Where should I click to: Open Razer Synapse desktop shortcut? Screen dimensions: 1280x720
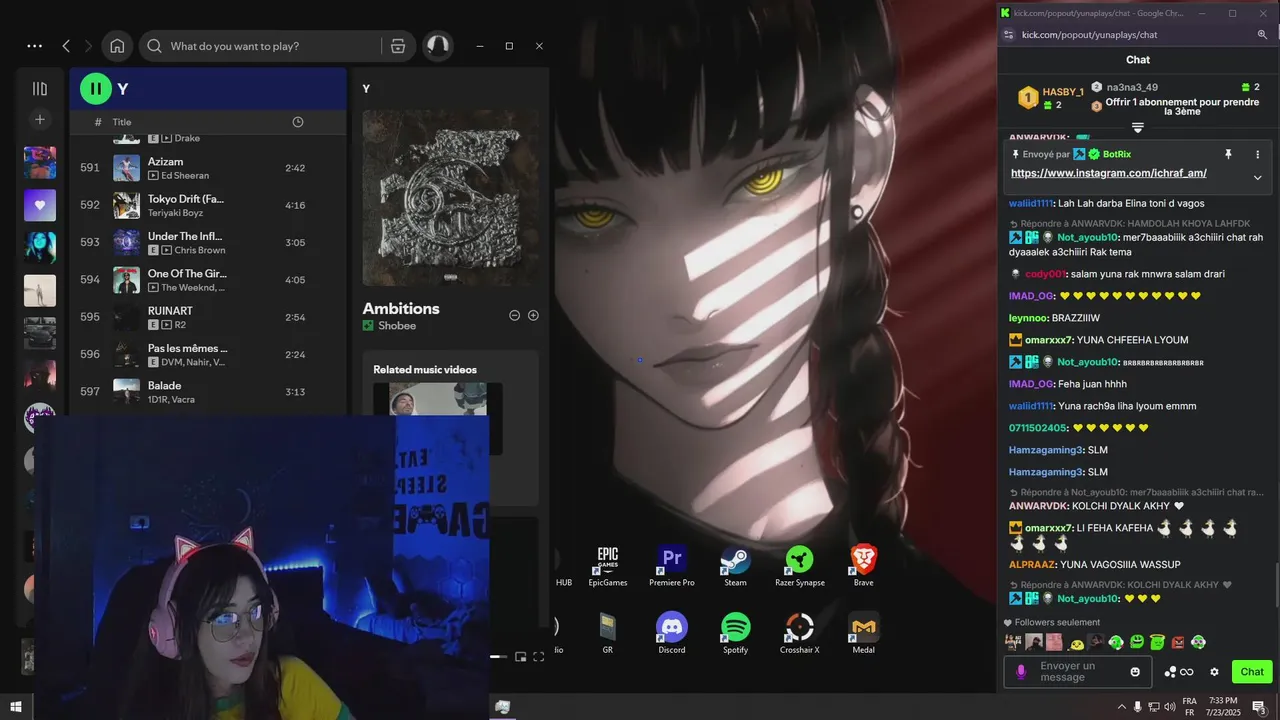[799, 567]
